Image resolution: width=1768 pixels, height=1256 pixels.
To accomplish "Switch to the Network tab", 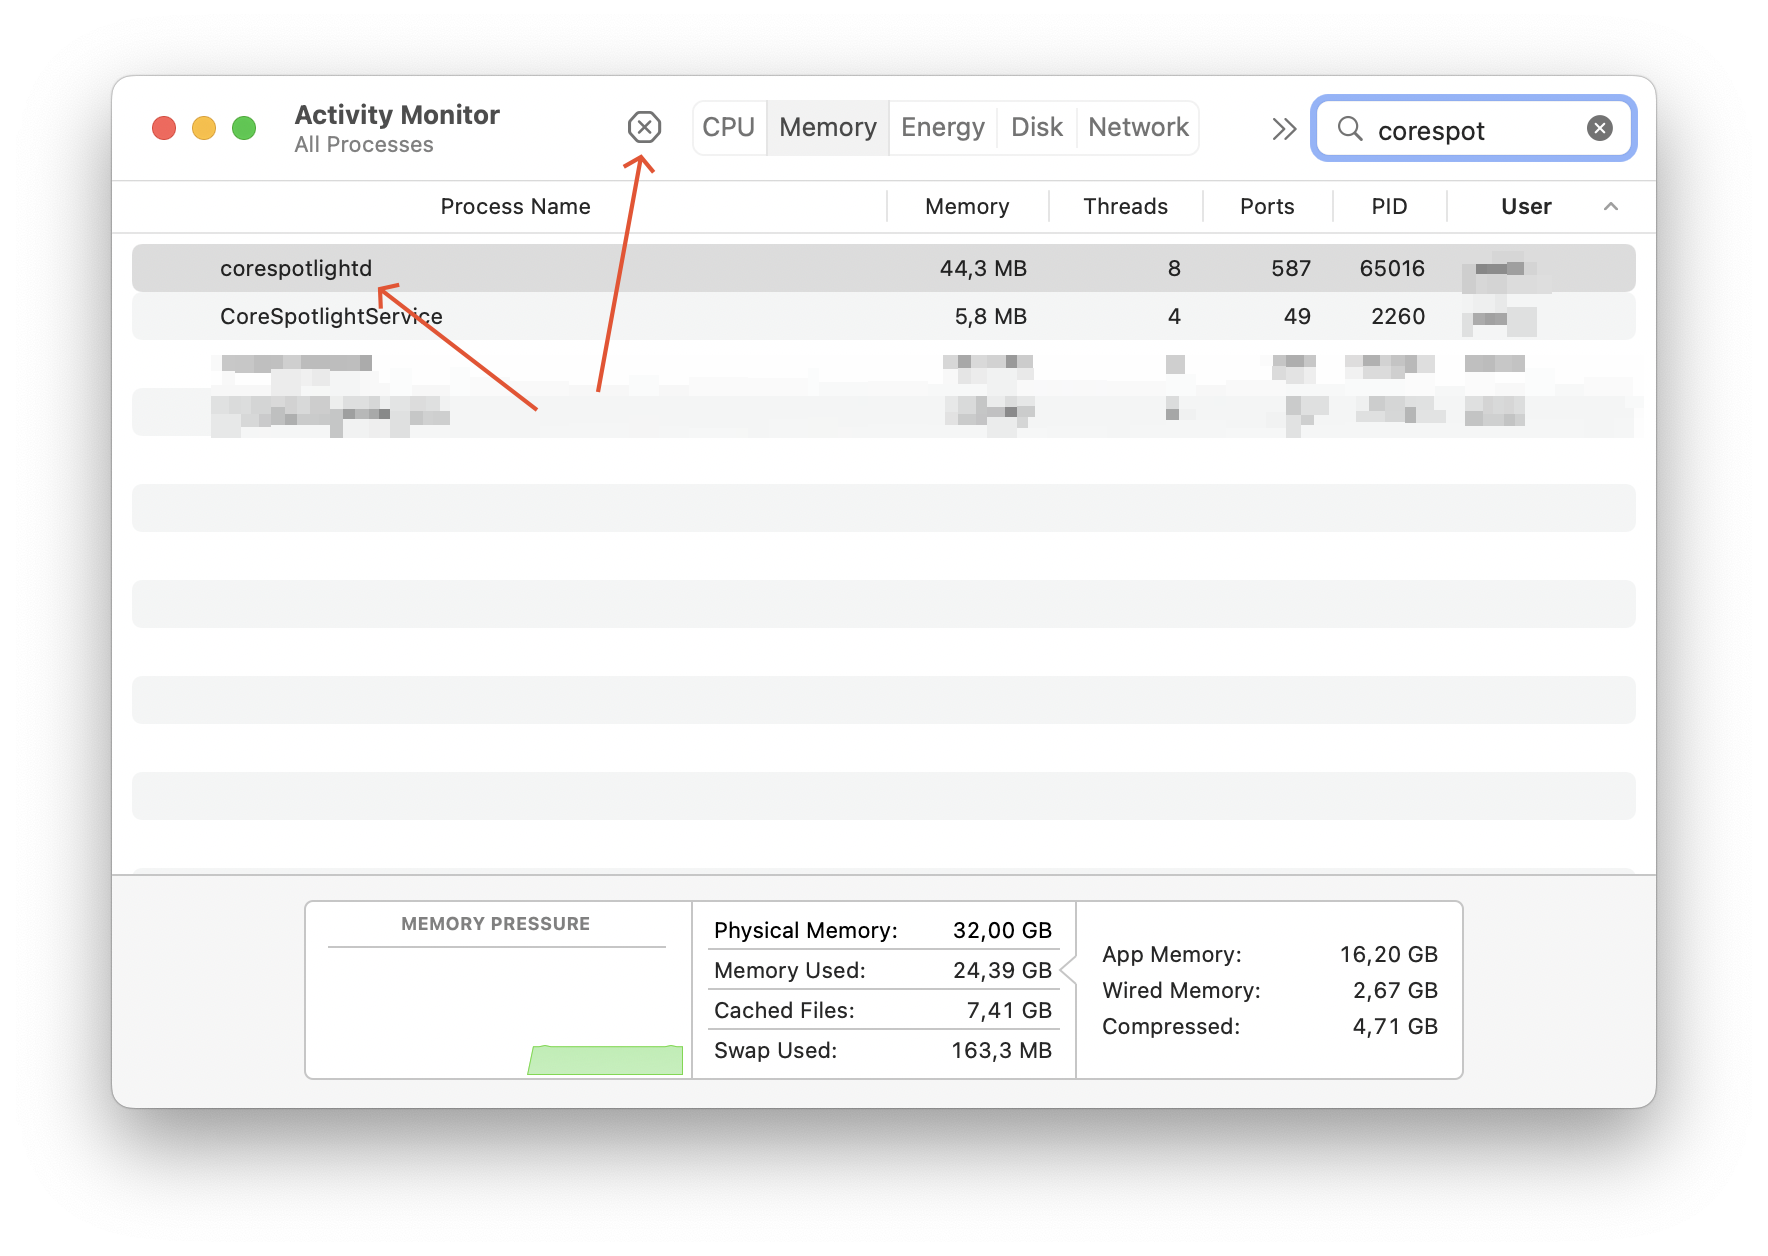I will (x=1138, y=127).
